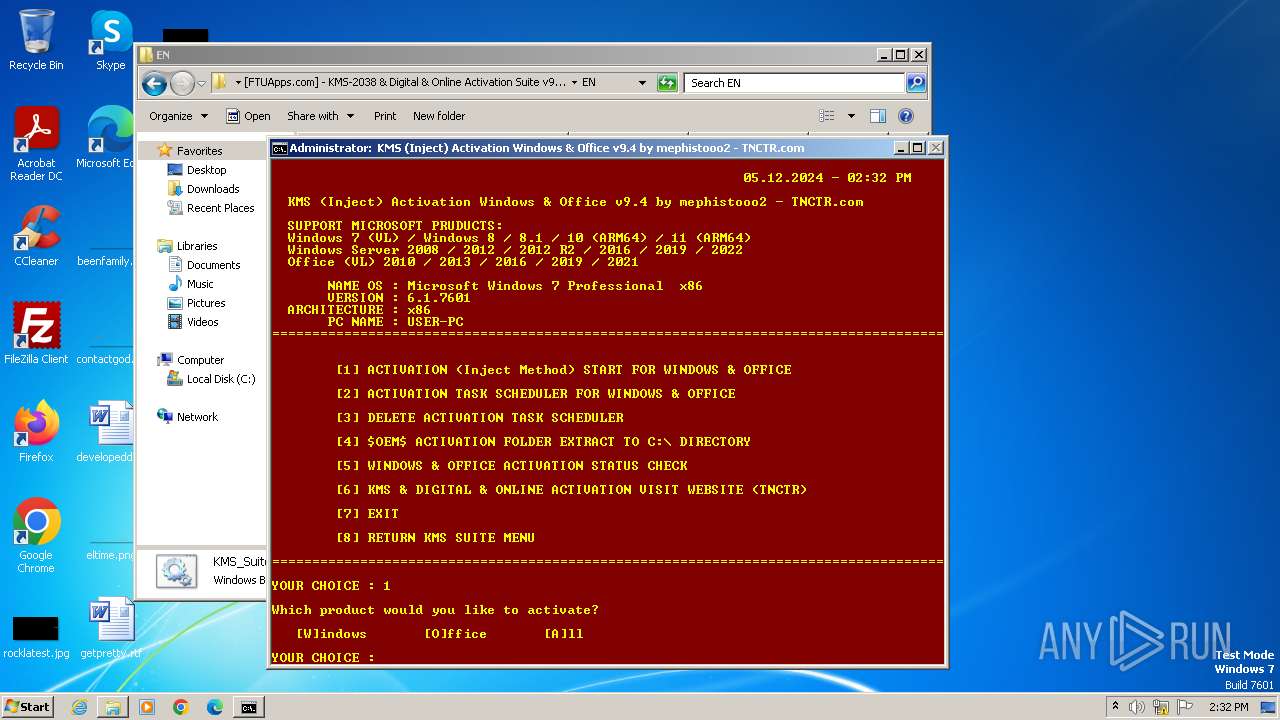The image size is (1280, 720).
Task: Open Windows Media Player taskbar icon
Action: [147, 707]
